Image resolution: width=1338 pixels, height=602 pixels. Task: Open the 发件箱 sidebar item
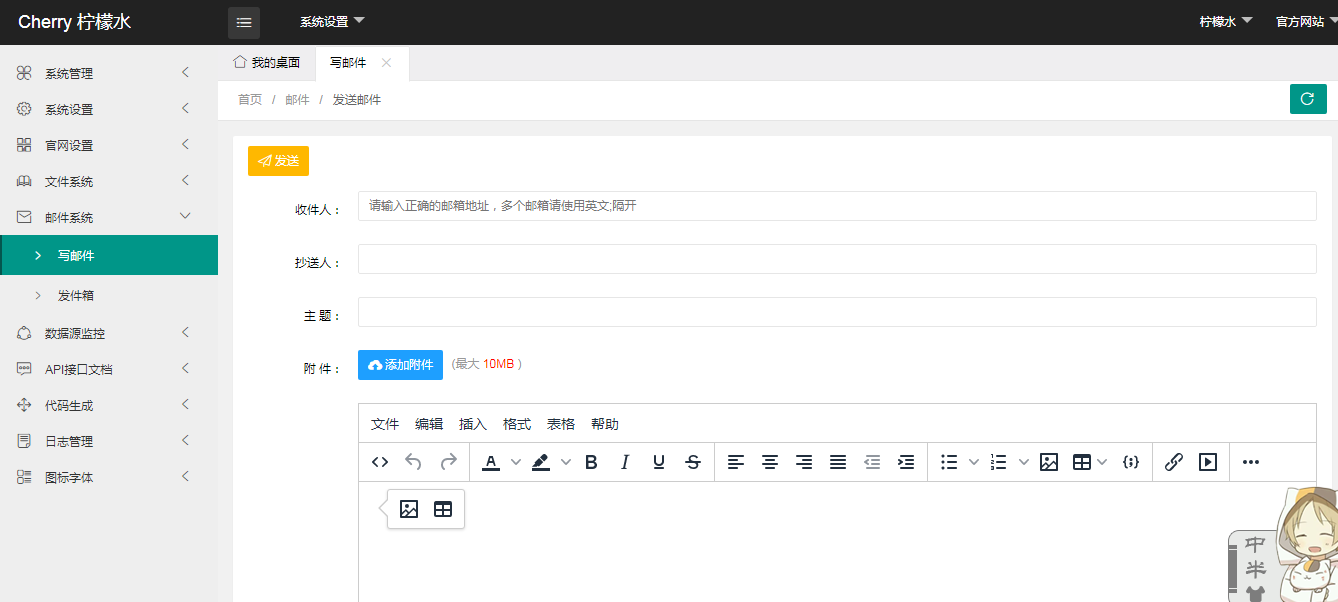pos(109,295)
